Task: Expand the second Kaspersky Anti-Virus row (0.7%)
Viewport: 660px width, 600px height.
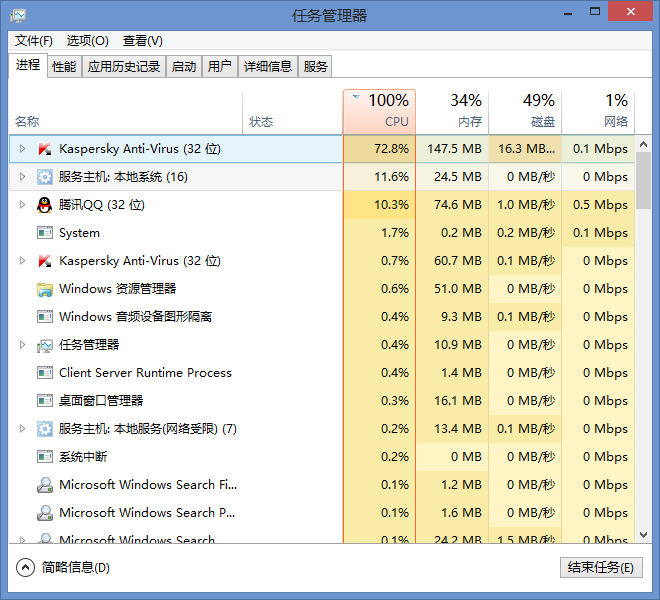Action: coord(23,261)
